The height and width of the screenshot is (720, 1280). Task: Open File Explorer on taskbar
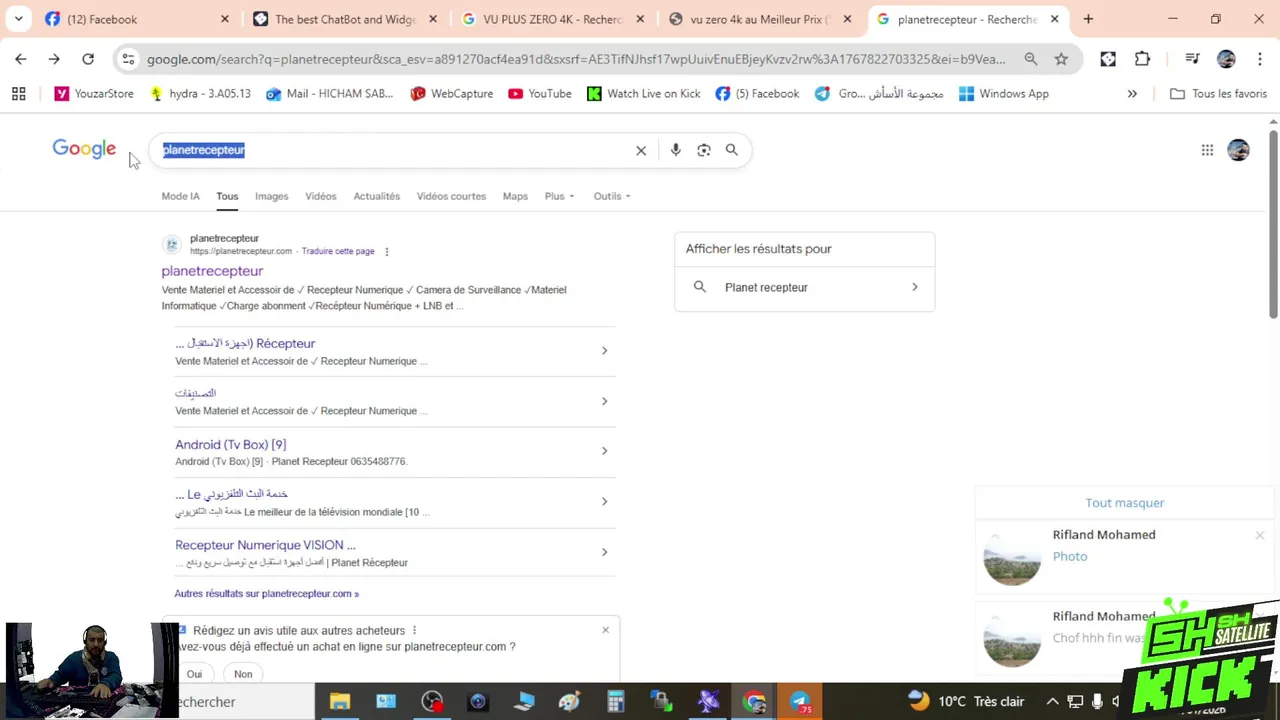(x=340, y=702)
